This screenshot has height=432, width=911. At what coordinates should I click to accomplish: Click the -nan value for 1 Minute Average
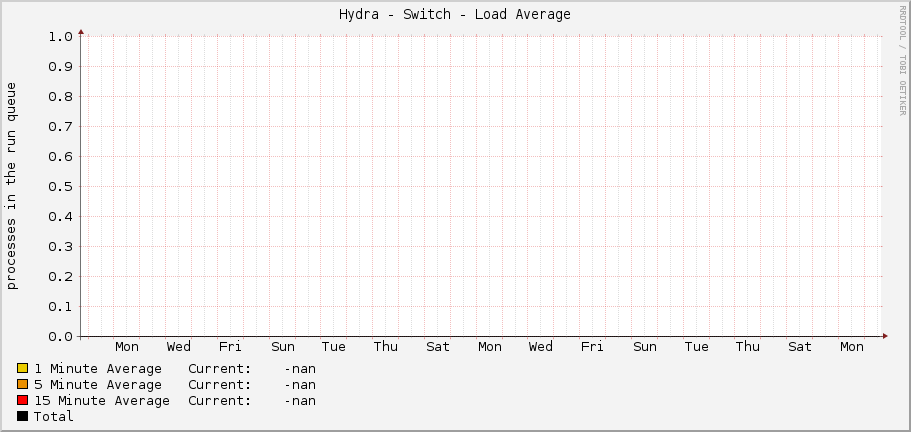(x=300, y=369)
